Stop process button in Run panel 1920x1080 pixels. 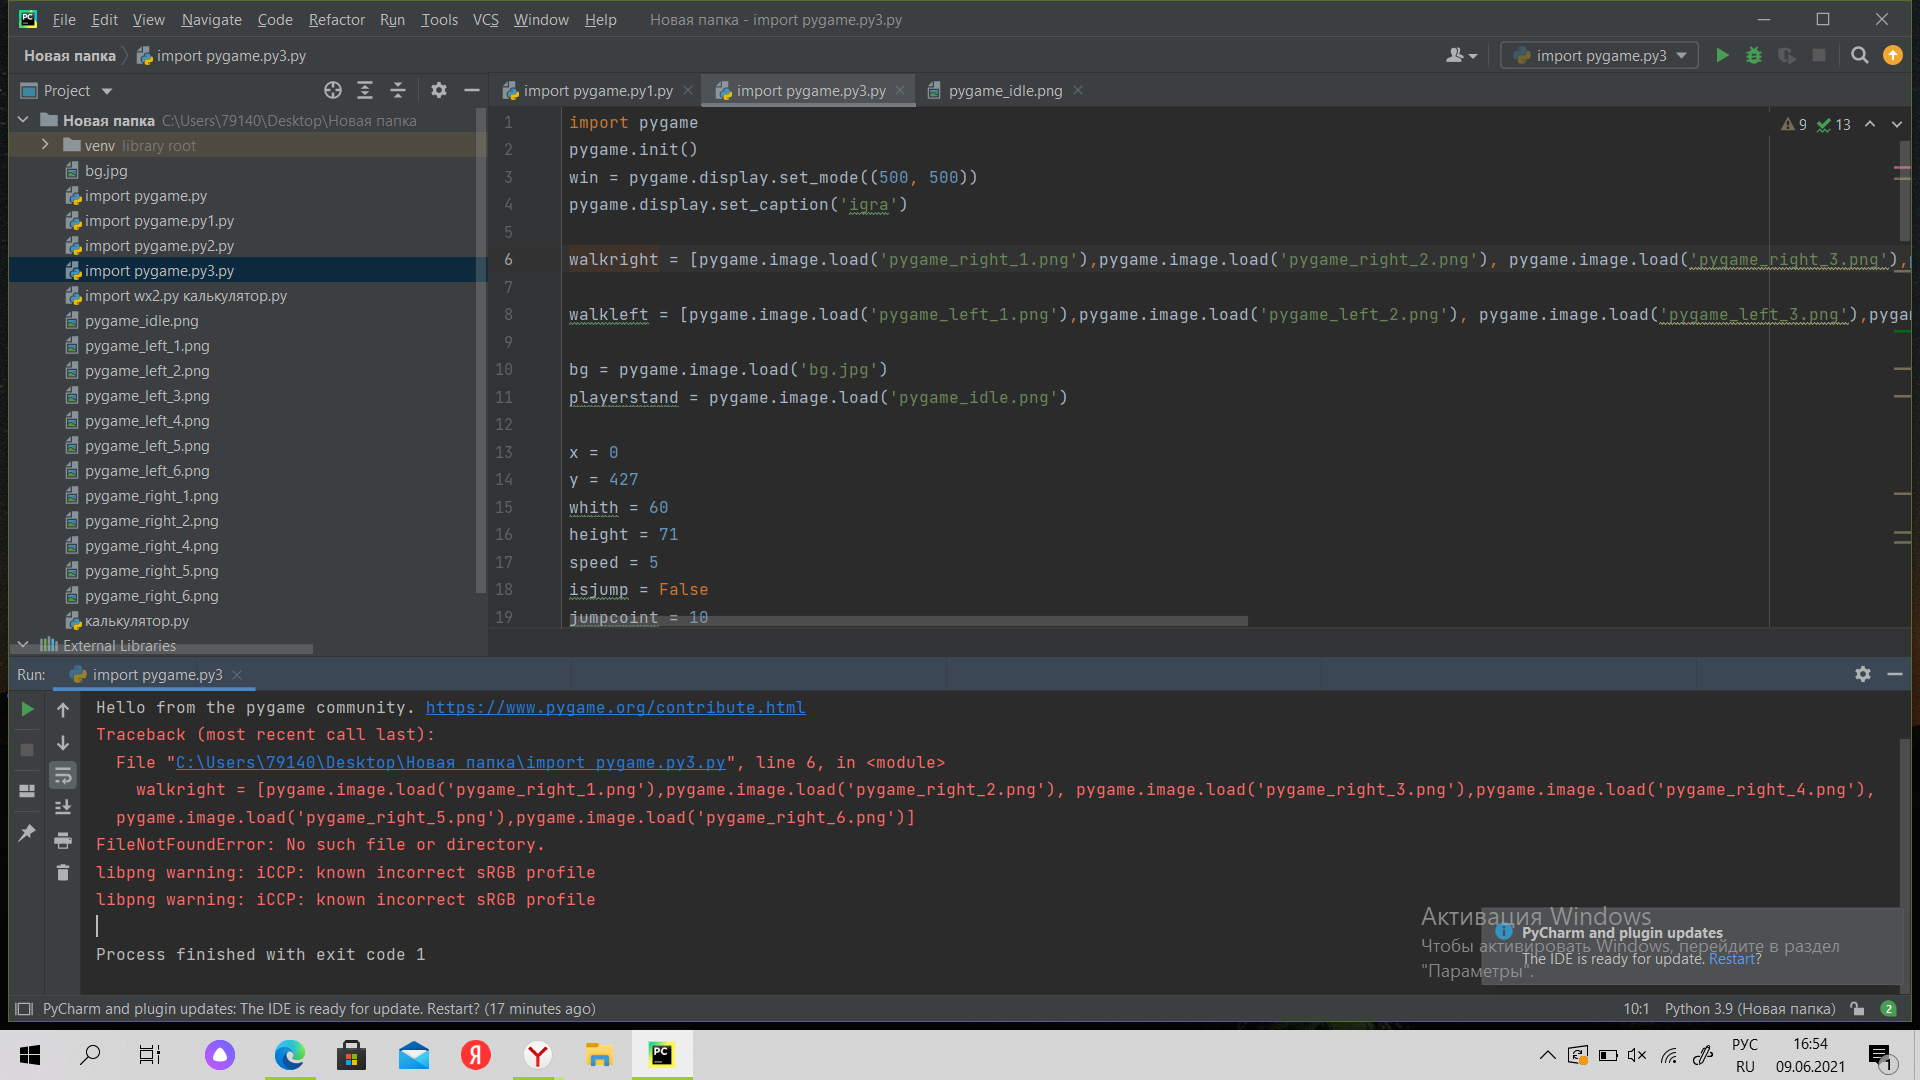(x=28, y=749)
